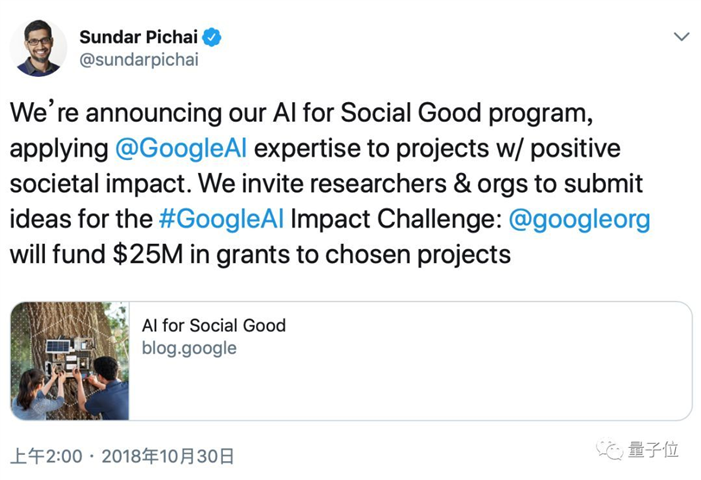The image size is (701, 480).
Task: Visit the @googleorg mention
Action: (580, 219)
